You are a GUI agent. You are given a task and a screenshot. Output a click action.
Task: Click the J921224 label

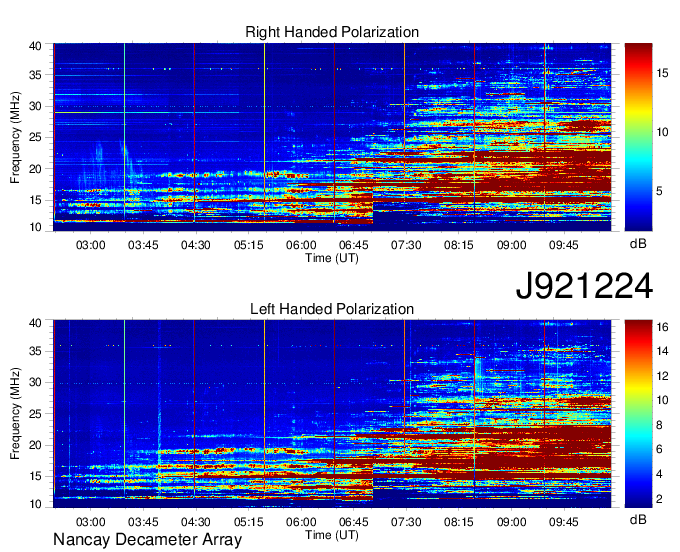[584, 286]
